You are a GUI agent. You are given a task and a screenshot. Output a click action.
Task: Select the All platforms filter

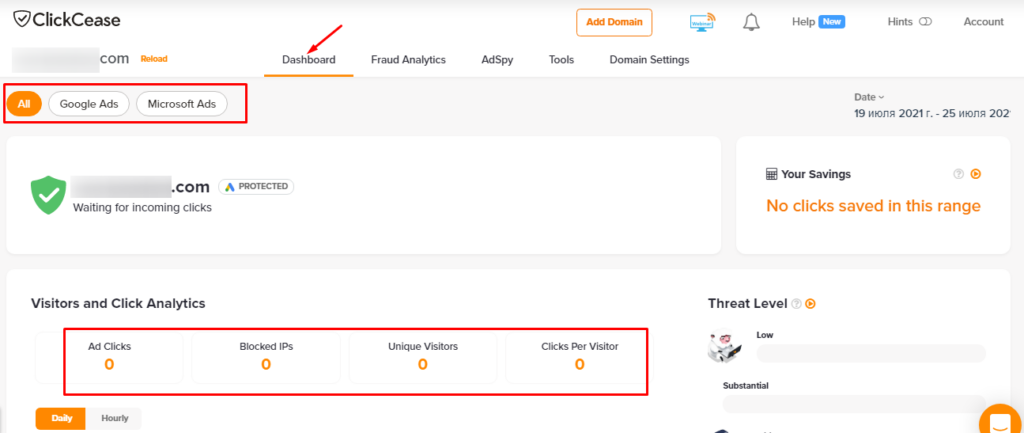[x=24, y=104]
